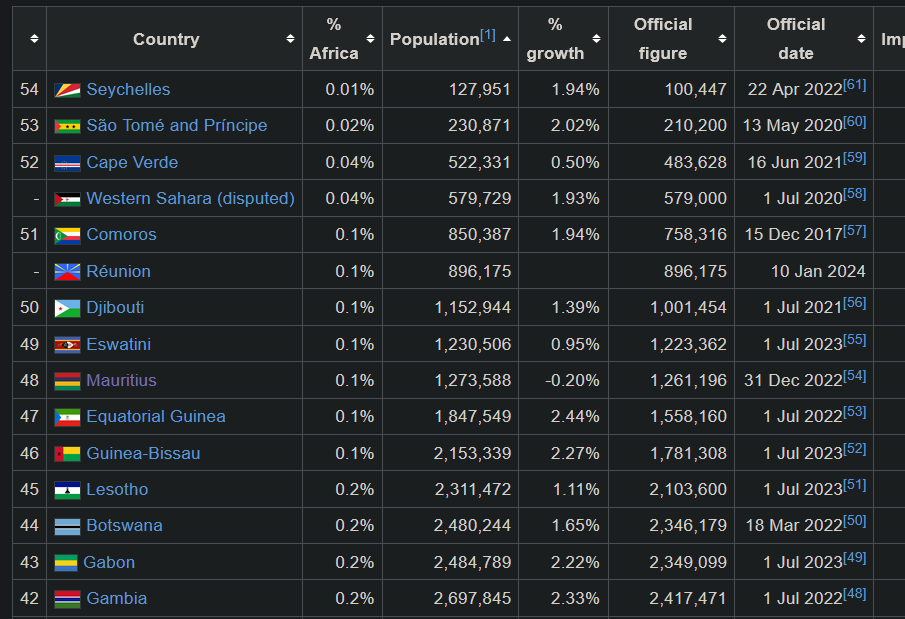
Task: Open Population header reference [1]
Action: tap(488, 35)
